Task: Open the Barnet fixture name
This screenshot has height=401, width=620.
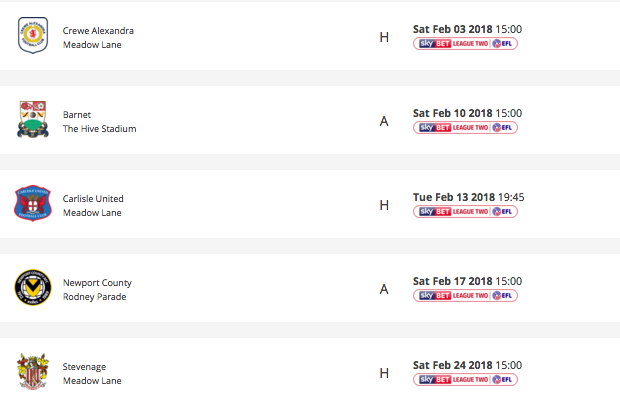Action: 77,114
